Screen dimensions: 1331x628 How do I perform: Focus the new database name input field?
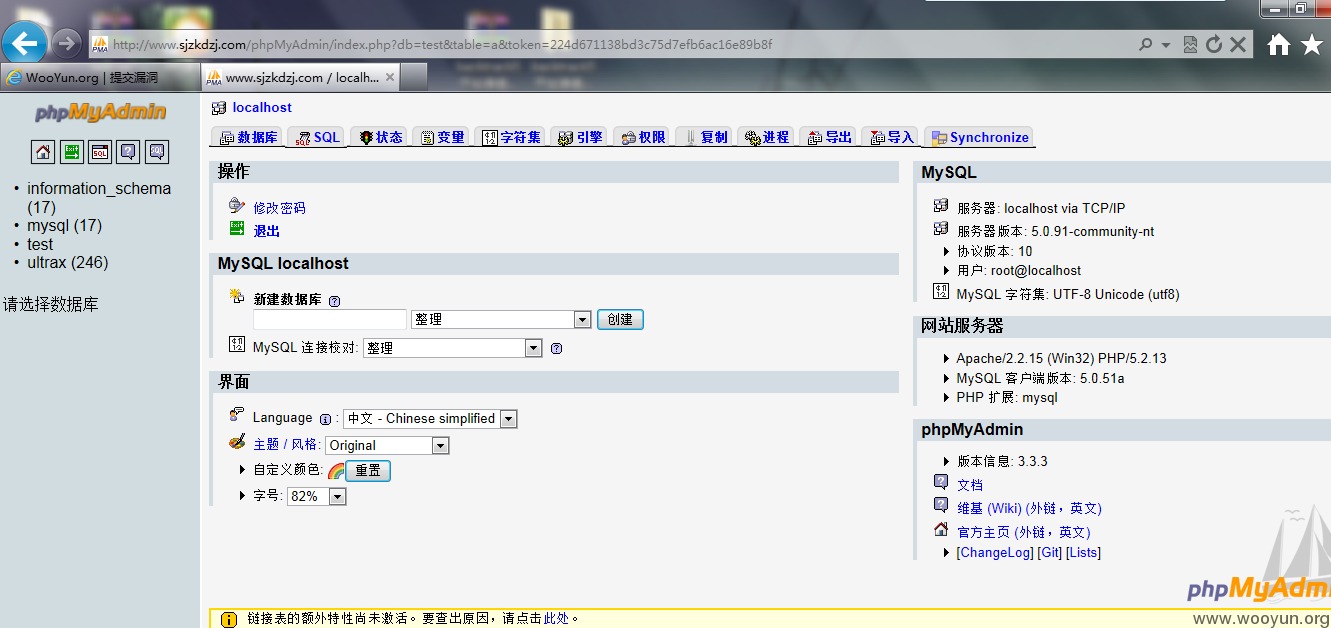tap(330, 320)
